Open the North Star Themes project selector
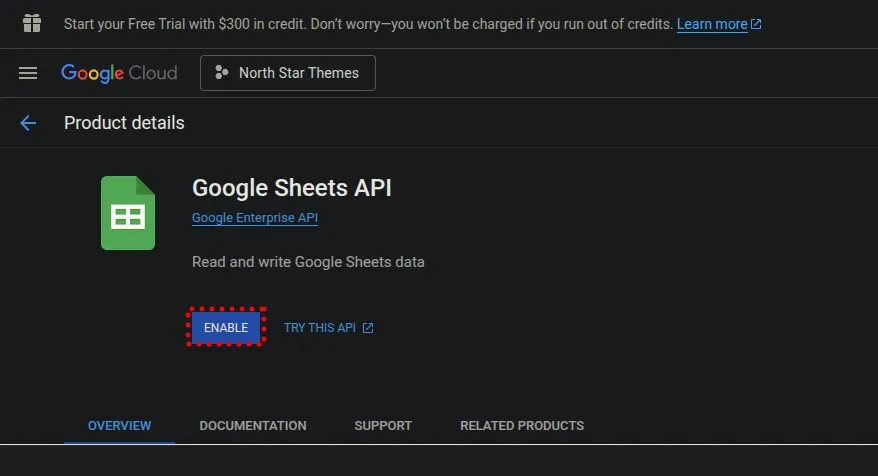 (x=288, y=73)
